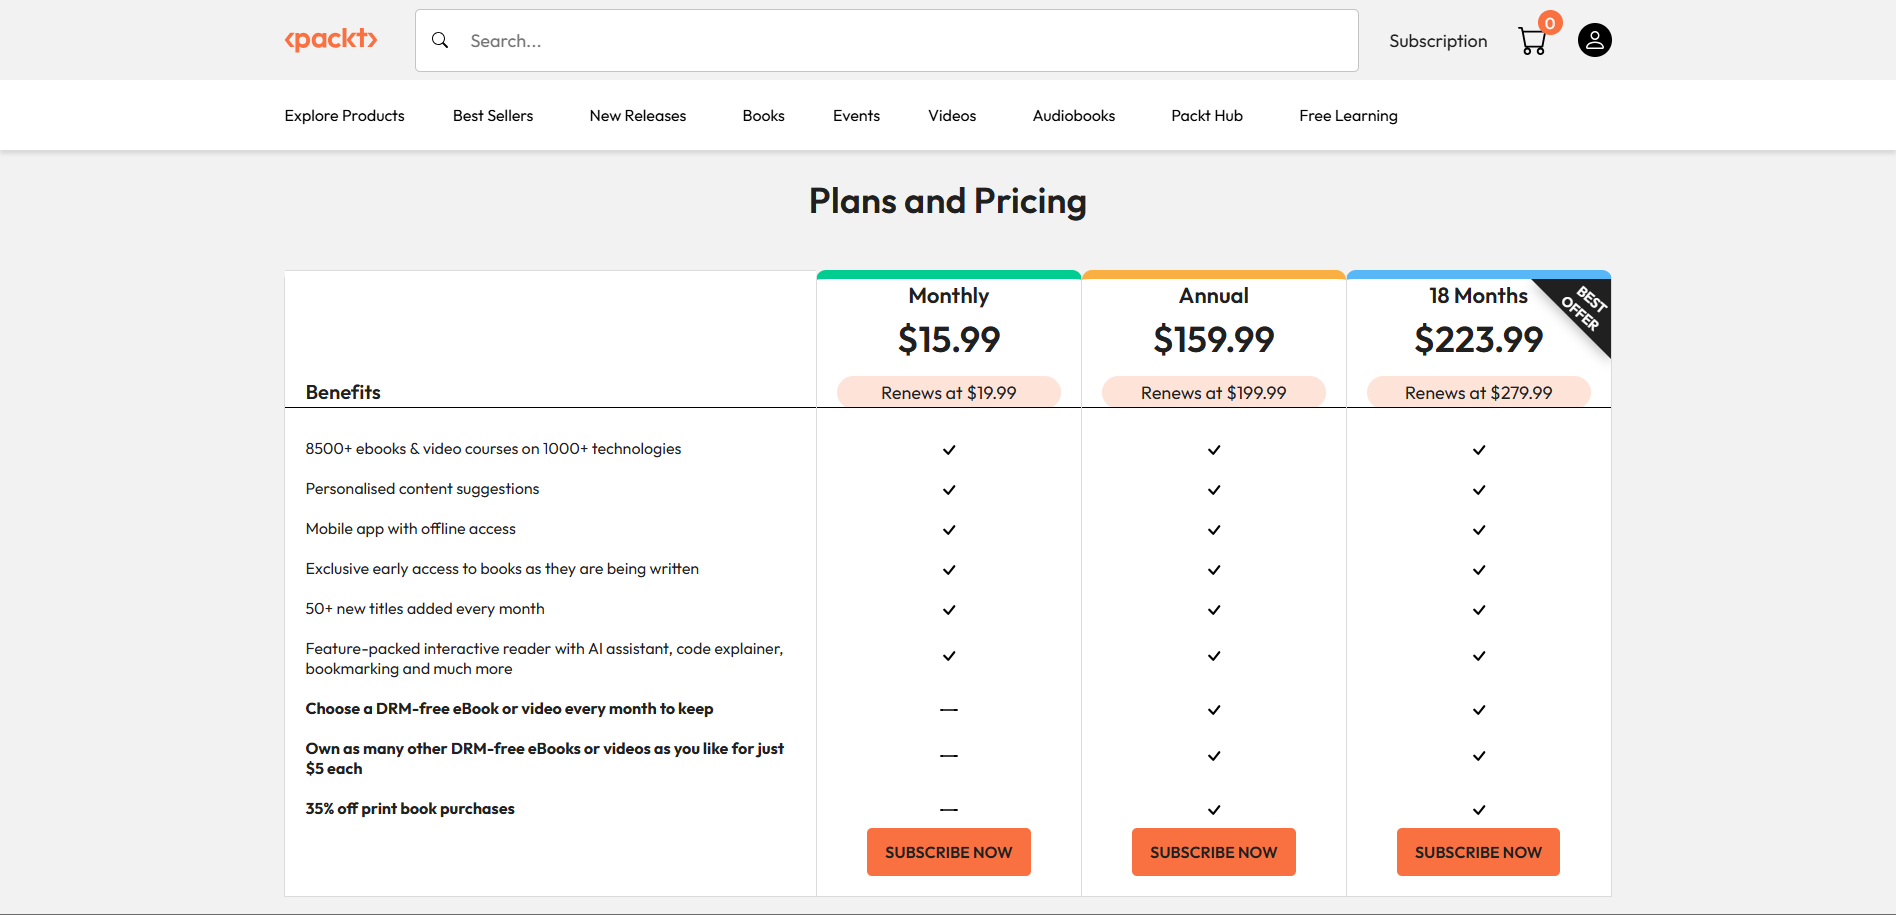Viewport: 1896px width, 915px height.
Task: Click Annual checkmark for 8500+ ebooks
Action: [1214, 450]
